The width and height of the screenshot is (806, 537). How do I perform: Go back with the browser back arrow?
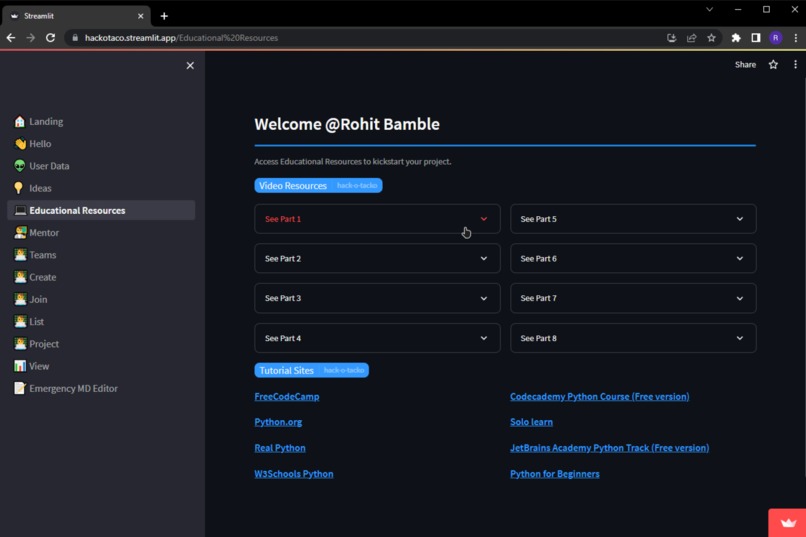11,38
